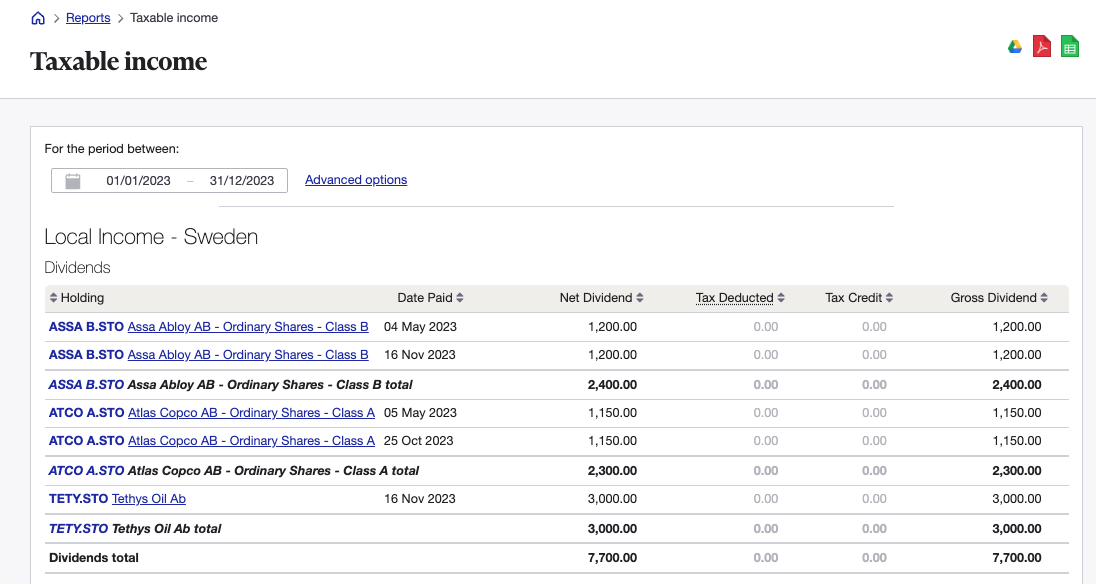The width and height of the screenshot is (1096, 584).
Task: Go to the home icon in breadcrumb
Action: (38, 18)
